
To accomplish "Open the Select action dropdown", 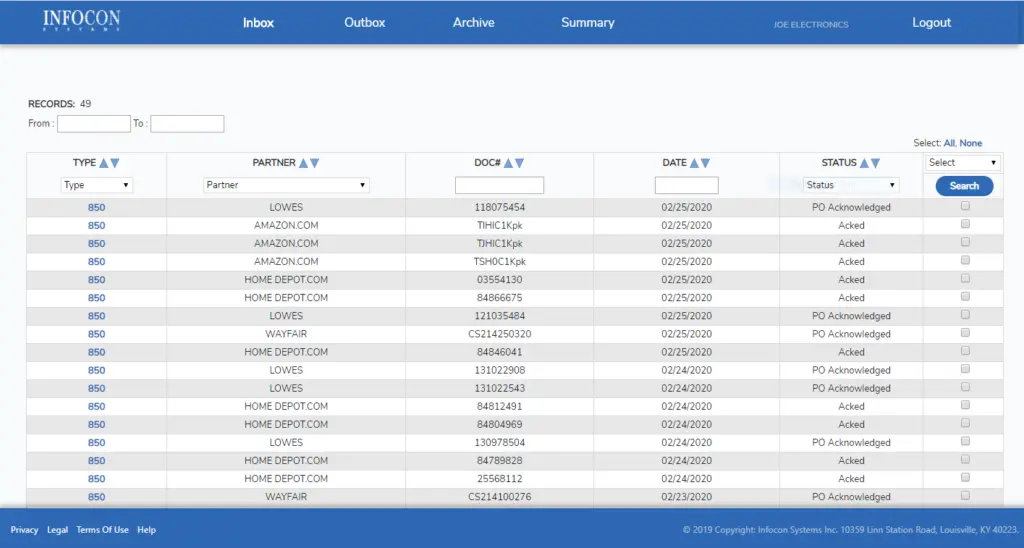I will pyautogui.click(x=963, y=163).
